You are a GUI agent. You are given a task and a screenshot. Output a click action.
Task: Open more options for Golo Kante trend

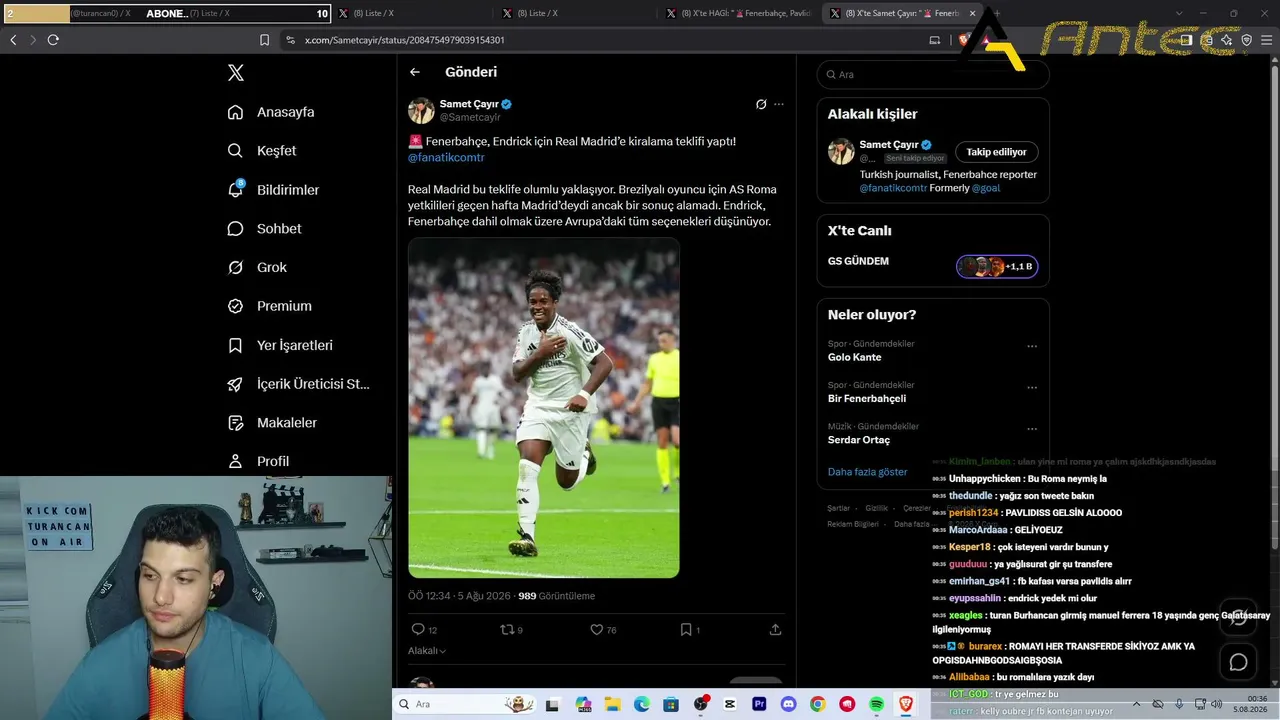click(1032, 347)
